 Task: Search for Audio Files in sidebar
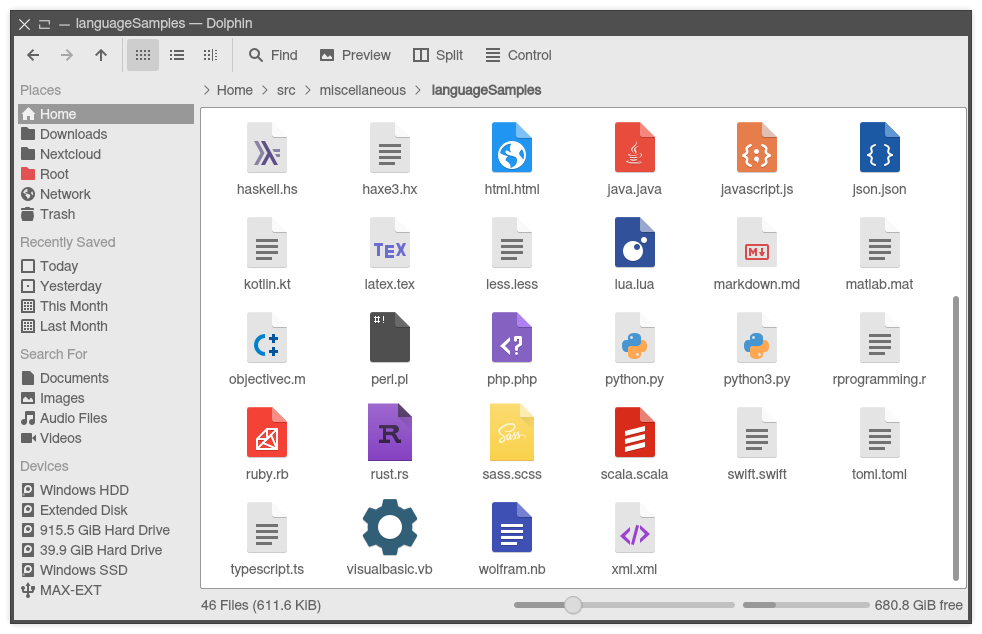coord(106,418)
